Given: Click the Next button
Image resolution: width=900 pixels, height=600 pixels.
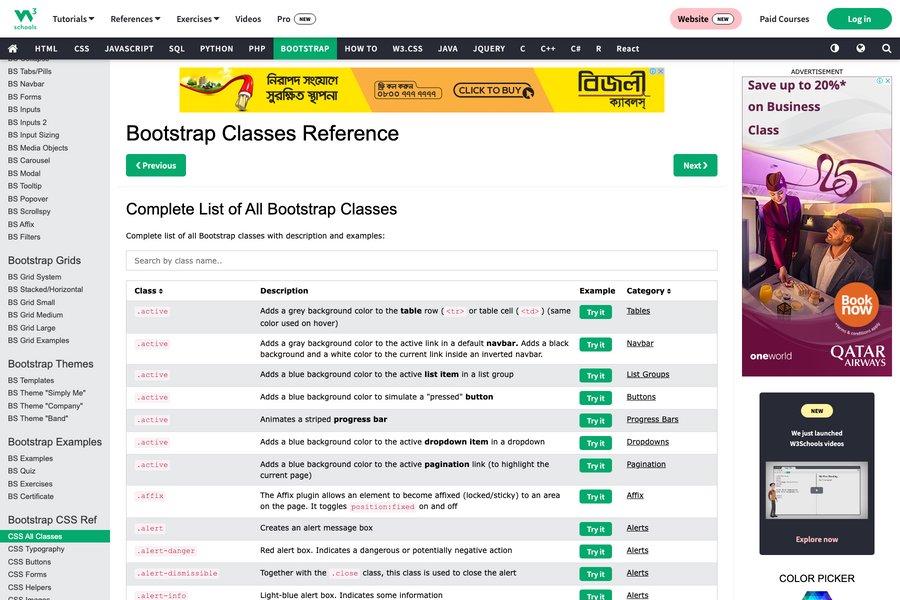Looking at the screenshot, I should pos(695,165).
